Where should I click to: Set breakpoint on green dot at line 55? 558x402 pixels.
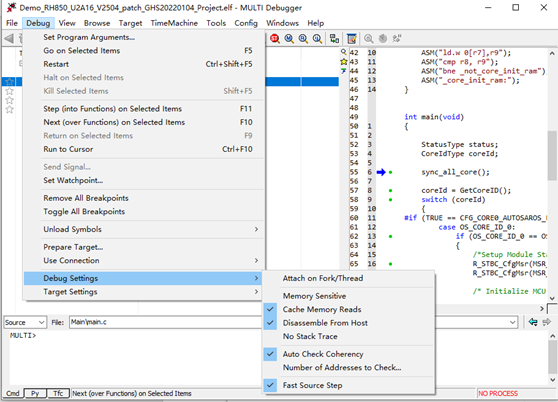390,172
